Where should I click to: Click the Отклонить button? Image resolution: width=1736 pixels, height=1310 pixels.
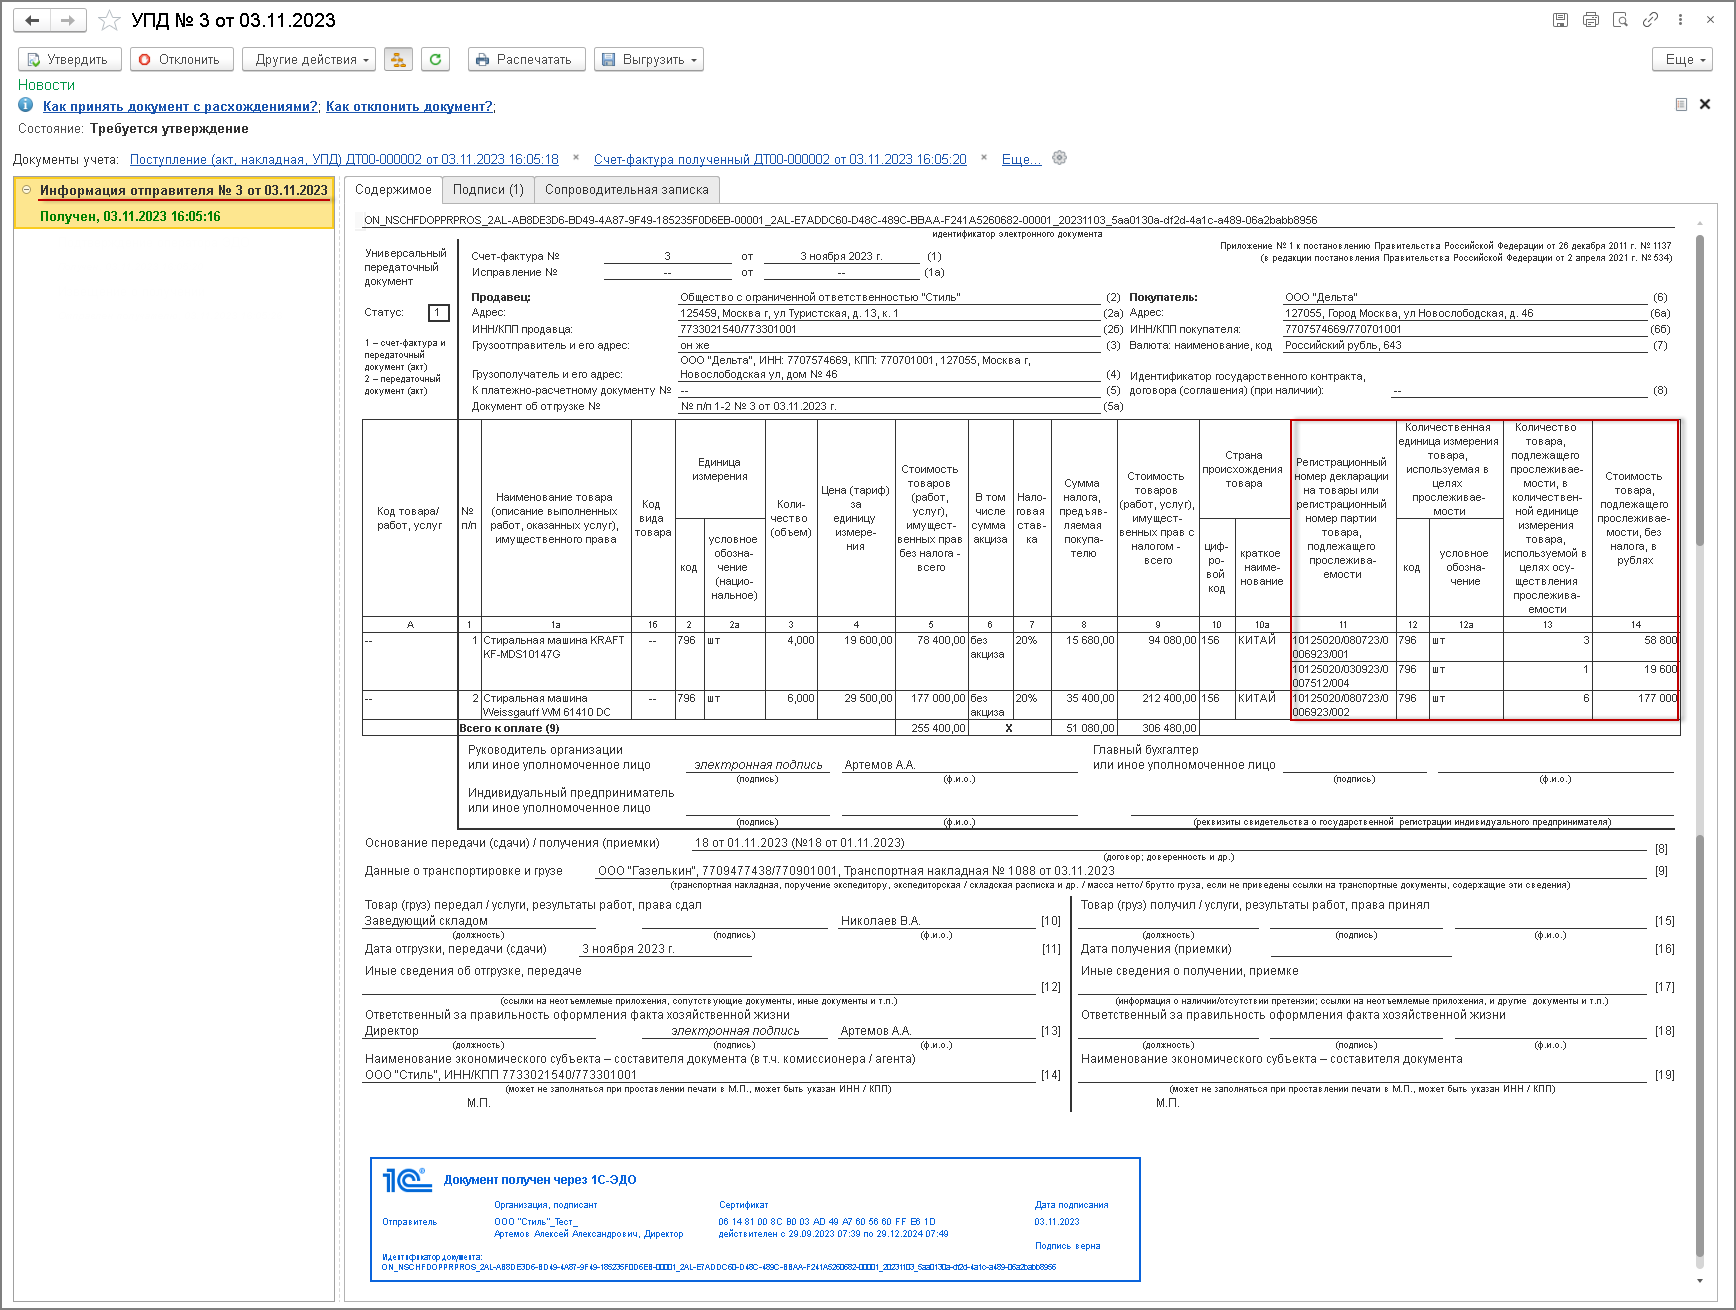point(181,60)
